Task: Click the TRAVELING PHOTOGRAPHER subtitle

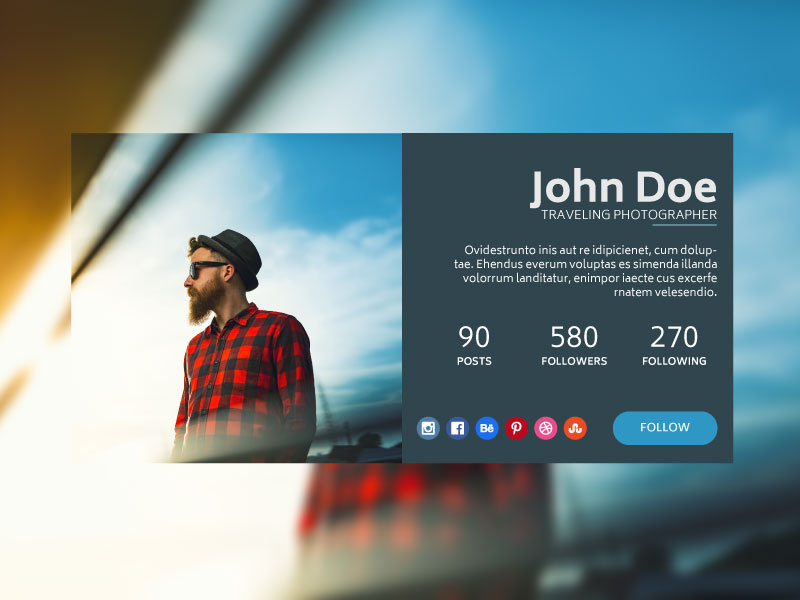Action: pyautogui.click(x=628, y=214)
